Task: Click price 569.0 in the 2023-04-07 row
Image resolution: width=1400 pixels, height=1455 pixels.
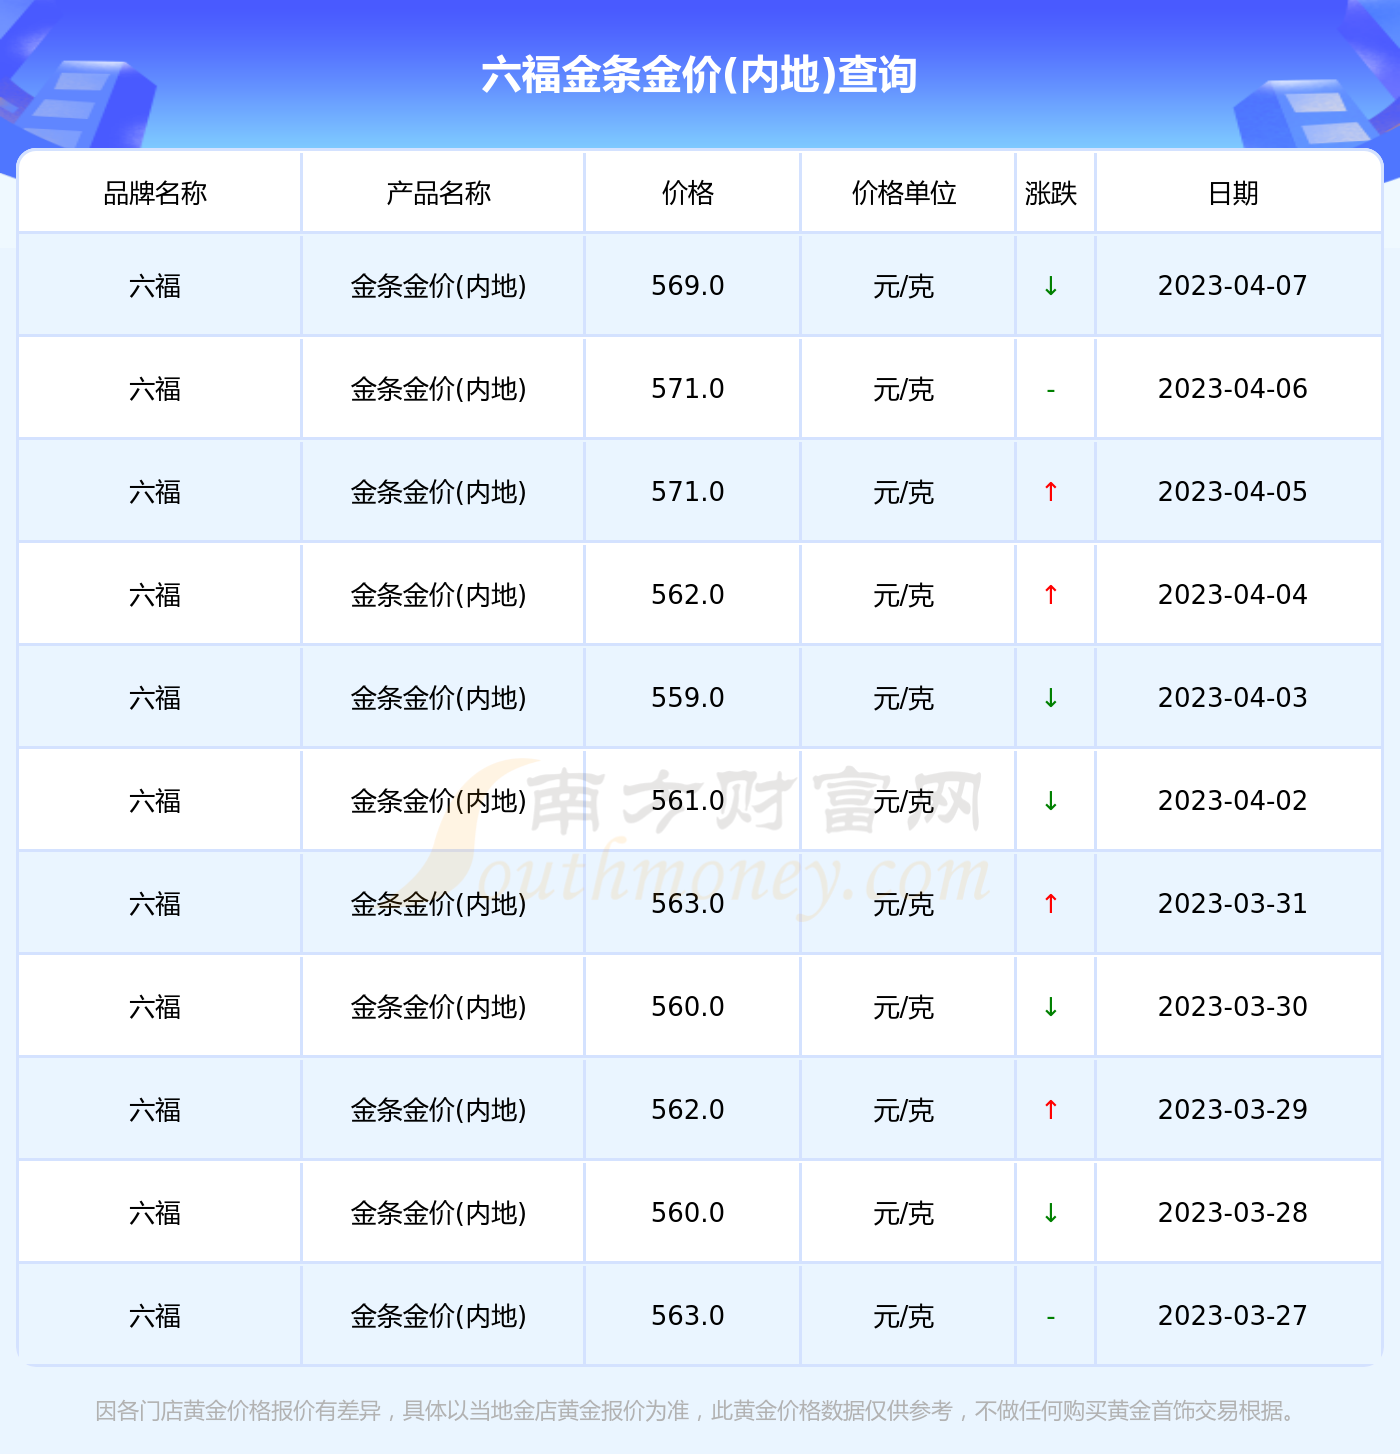Action: point(688,286)
